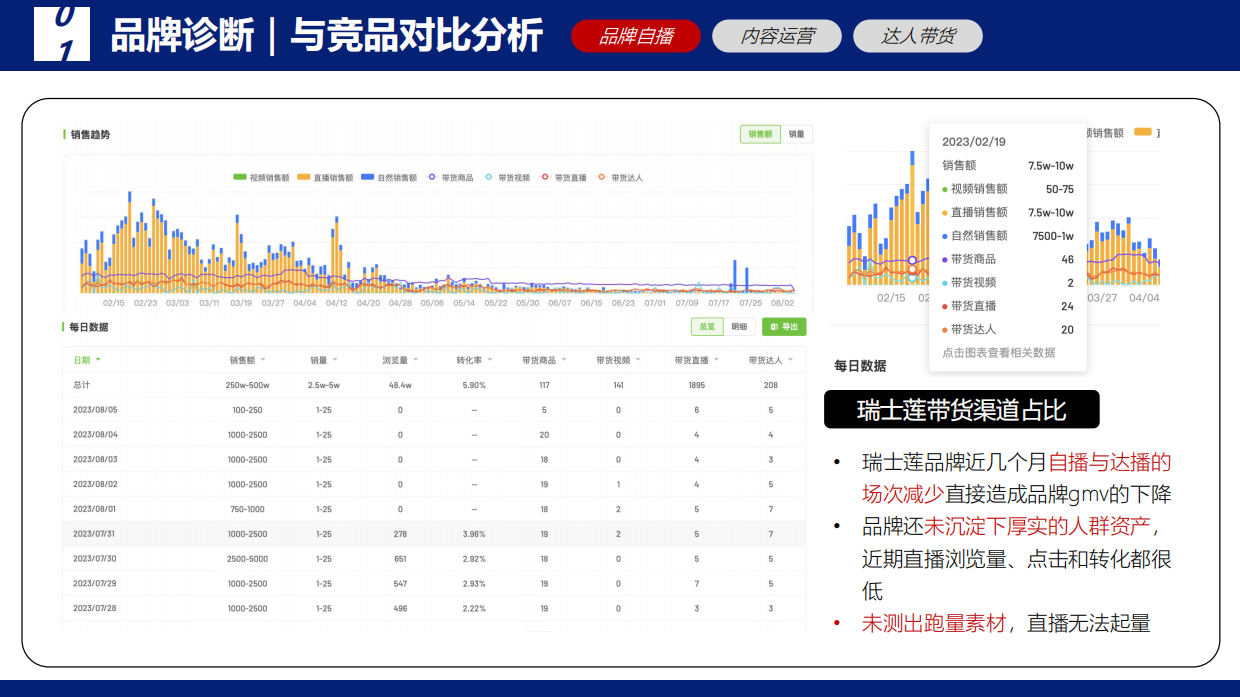This screenshot has width=1240, height=697.
Task: Toggle 直播销售额 orange legend marker
Action: [304, 177]
